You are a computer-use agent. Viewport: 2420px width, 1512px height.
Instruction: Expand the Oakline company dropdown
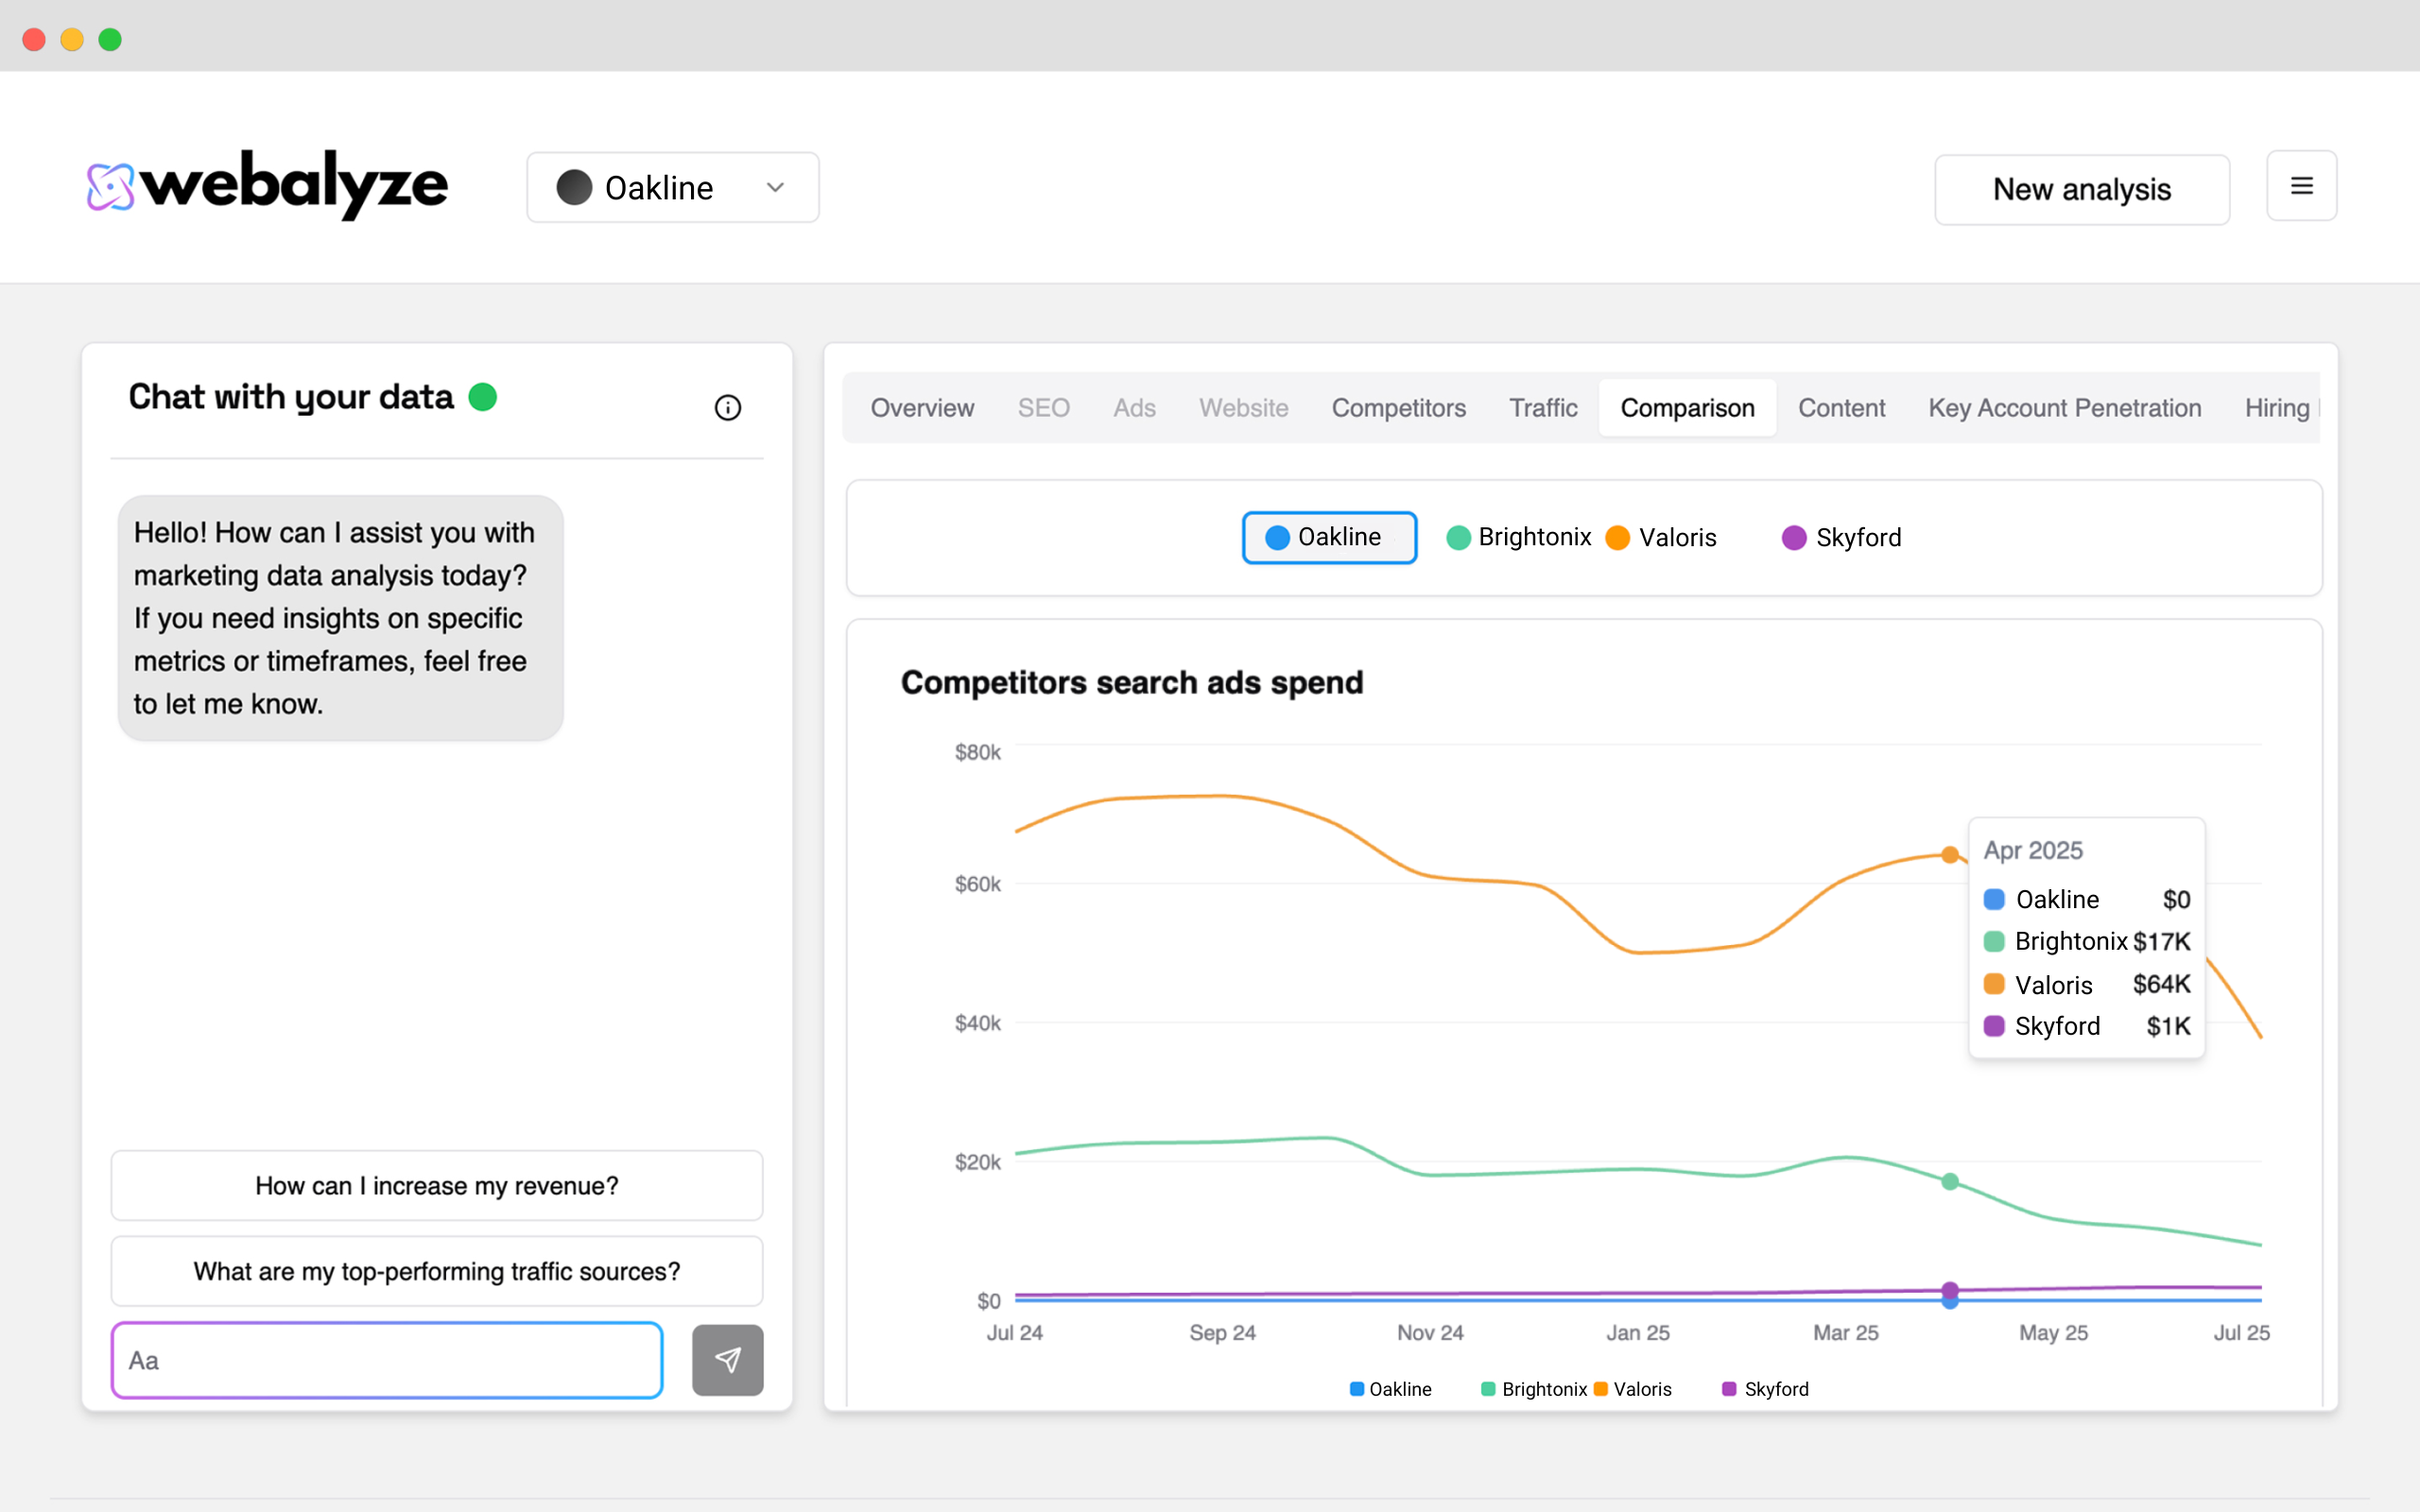[x=672, y=188]
